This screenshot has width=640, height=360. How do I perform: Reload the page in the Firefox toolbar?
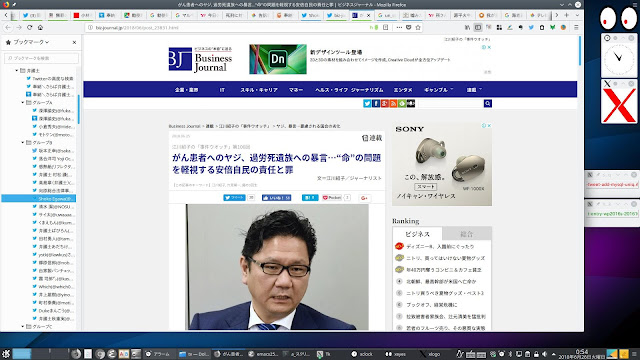click(29, 27)
